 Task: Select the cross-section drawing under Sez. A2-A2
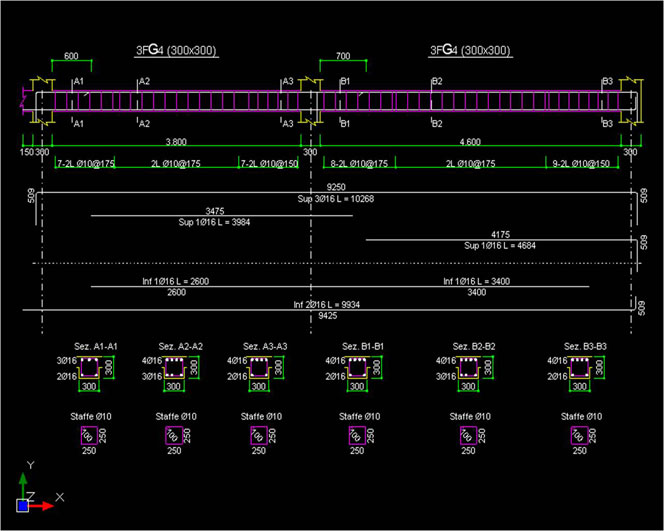(x=174, y=368)
